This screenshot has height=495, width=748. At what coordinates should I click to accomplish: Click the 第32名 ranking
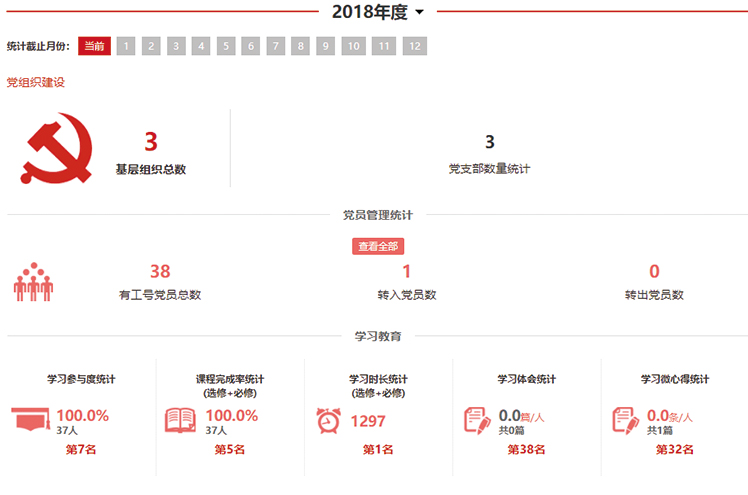[x=675, y=449]
